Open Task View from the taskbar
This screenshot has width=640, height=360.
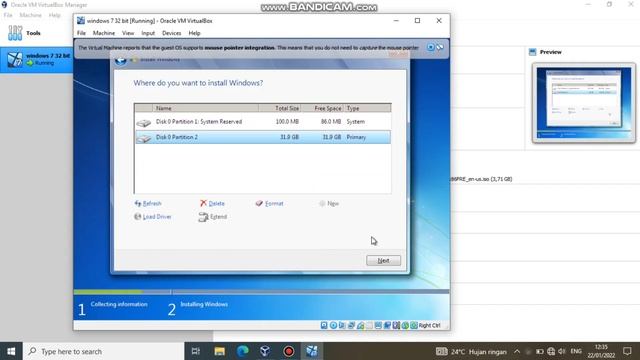196,351
